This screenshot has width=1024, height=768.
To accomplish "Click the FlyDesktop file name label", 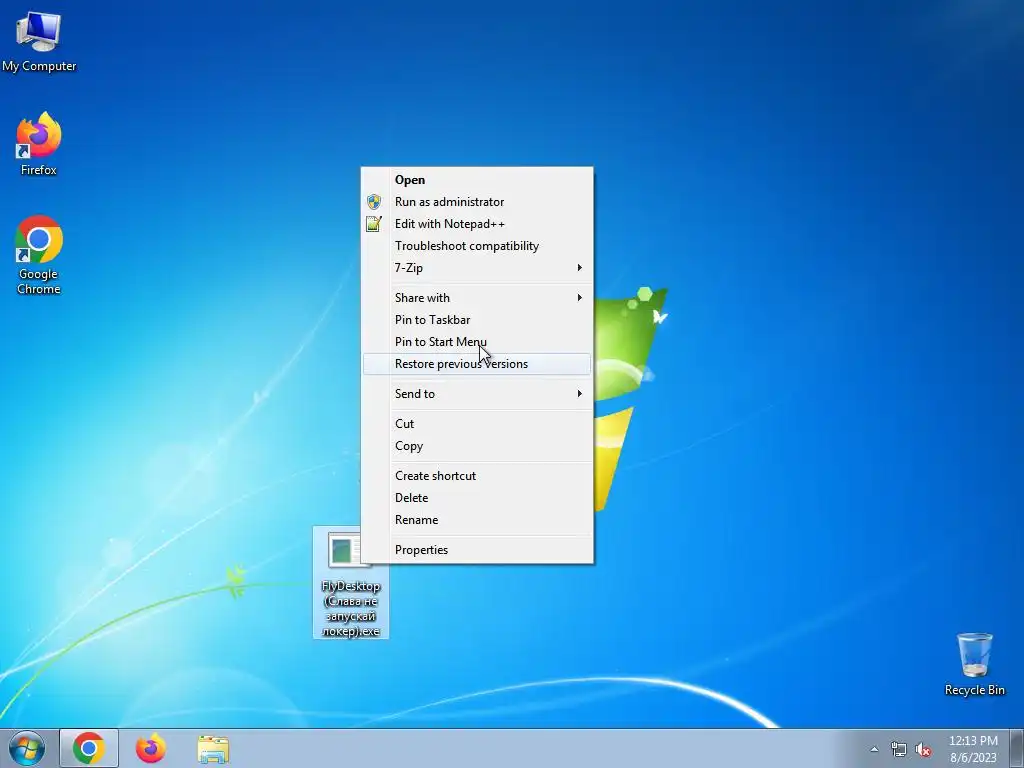I will click(351, 609).
